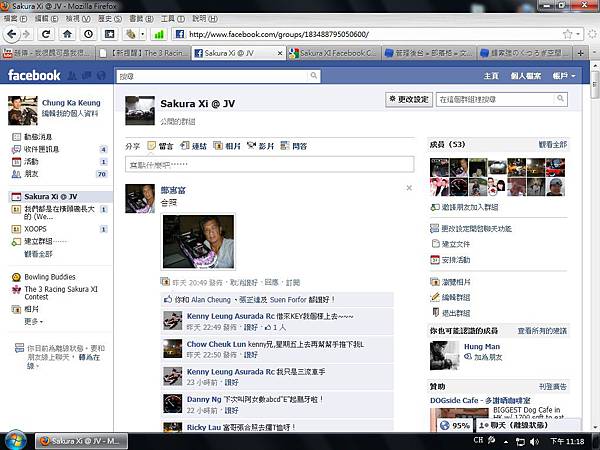
Task: Click the 95% zoom indicator at bottom
Action: pyautogui.click(x=455, y=426)
